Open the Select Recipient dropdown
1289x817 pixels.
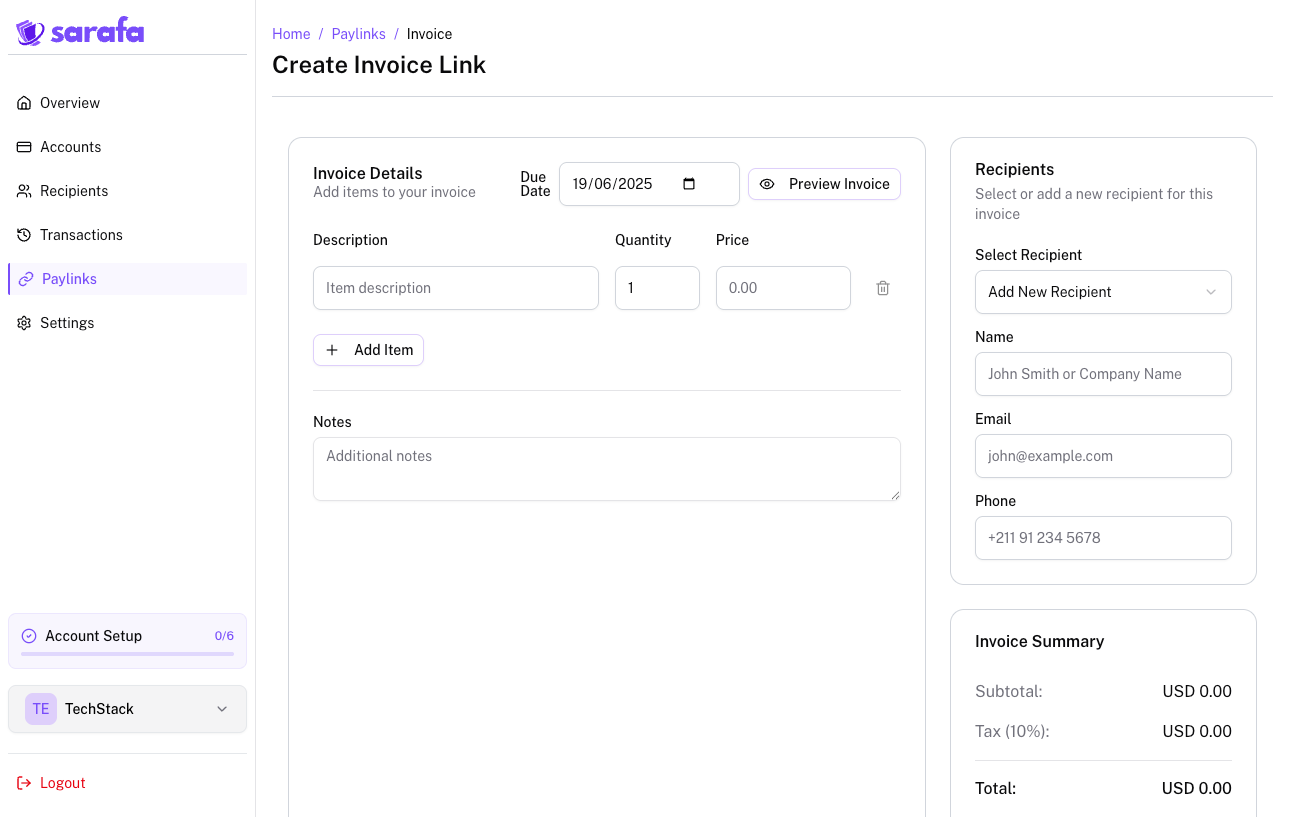pos(1103,292)
